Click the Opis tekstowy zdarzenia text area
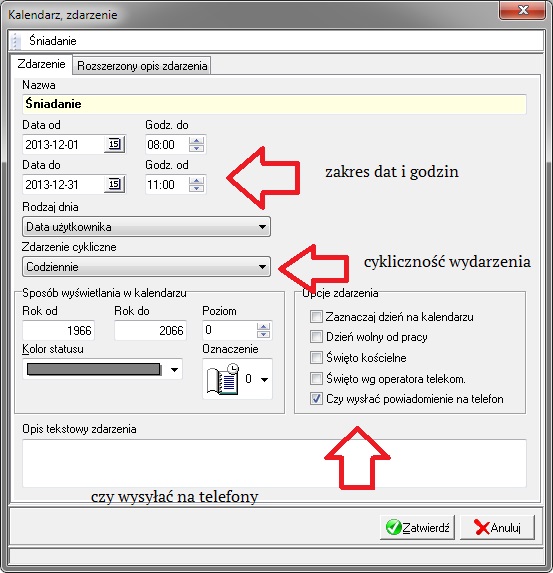Screen dimensions: 553x573 click(274, 463)
